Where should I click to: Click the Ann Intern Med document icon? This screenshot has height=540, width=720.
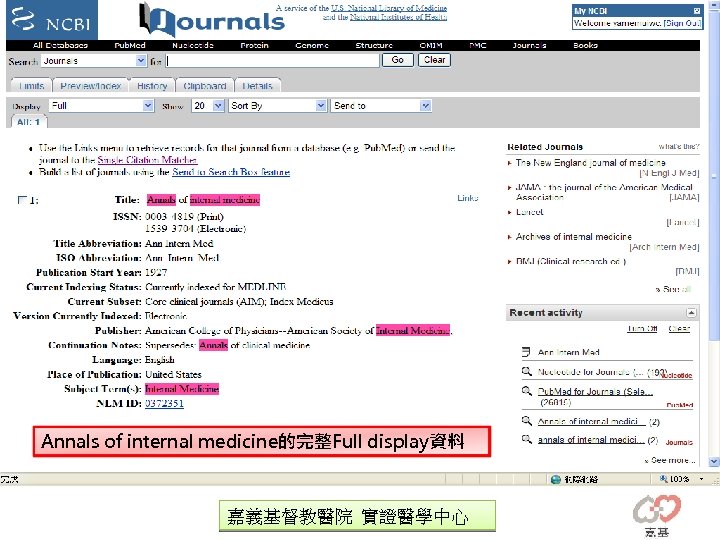pyautogui.click(x=526, y=352)
